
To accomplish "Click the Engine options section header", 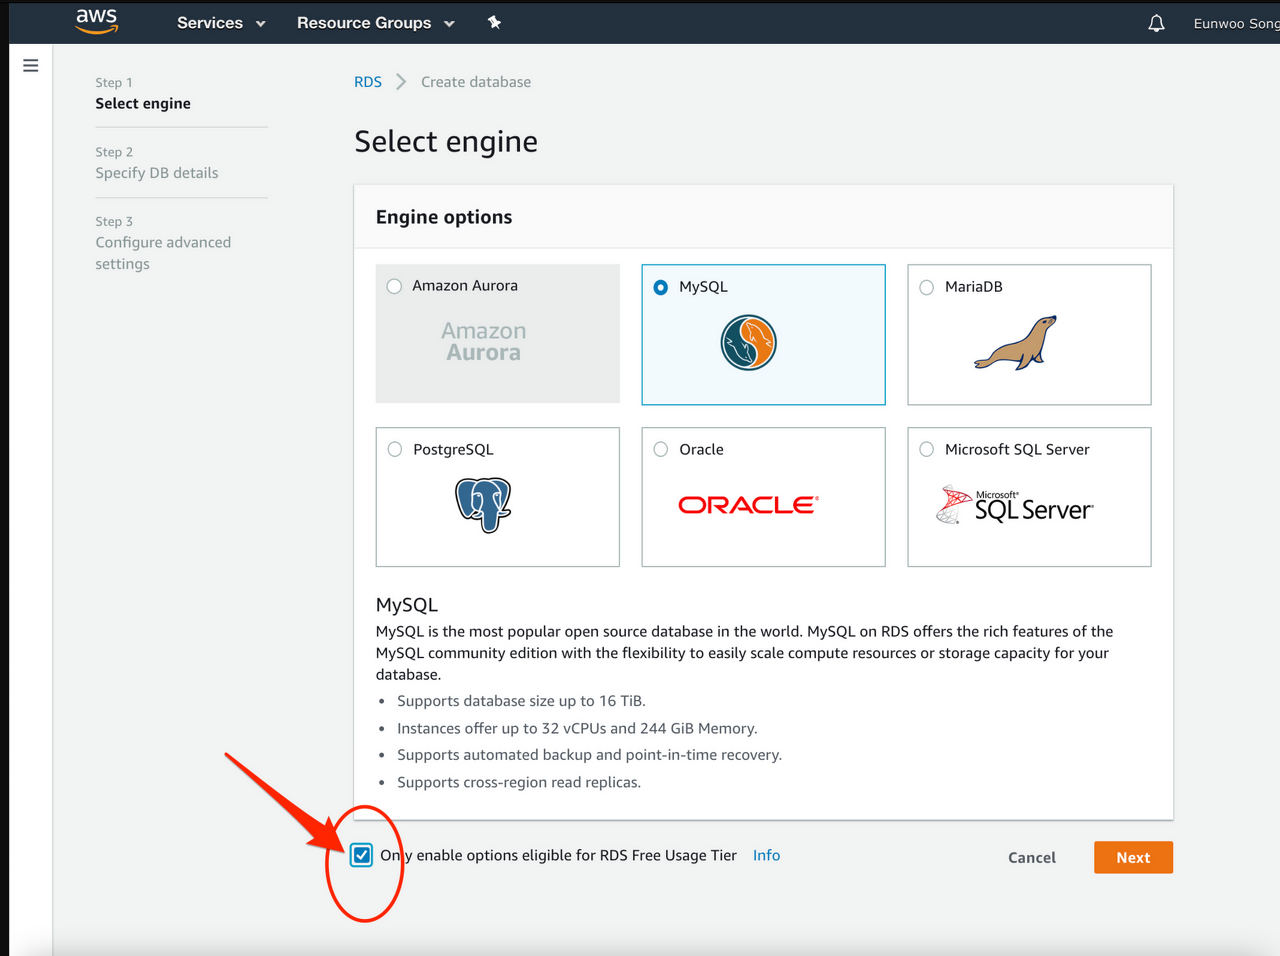I will (444, 217).
